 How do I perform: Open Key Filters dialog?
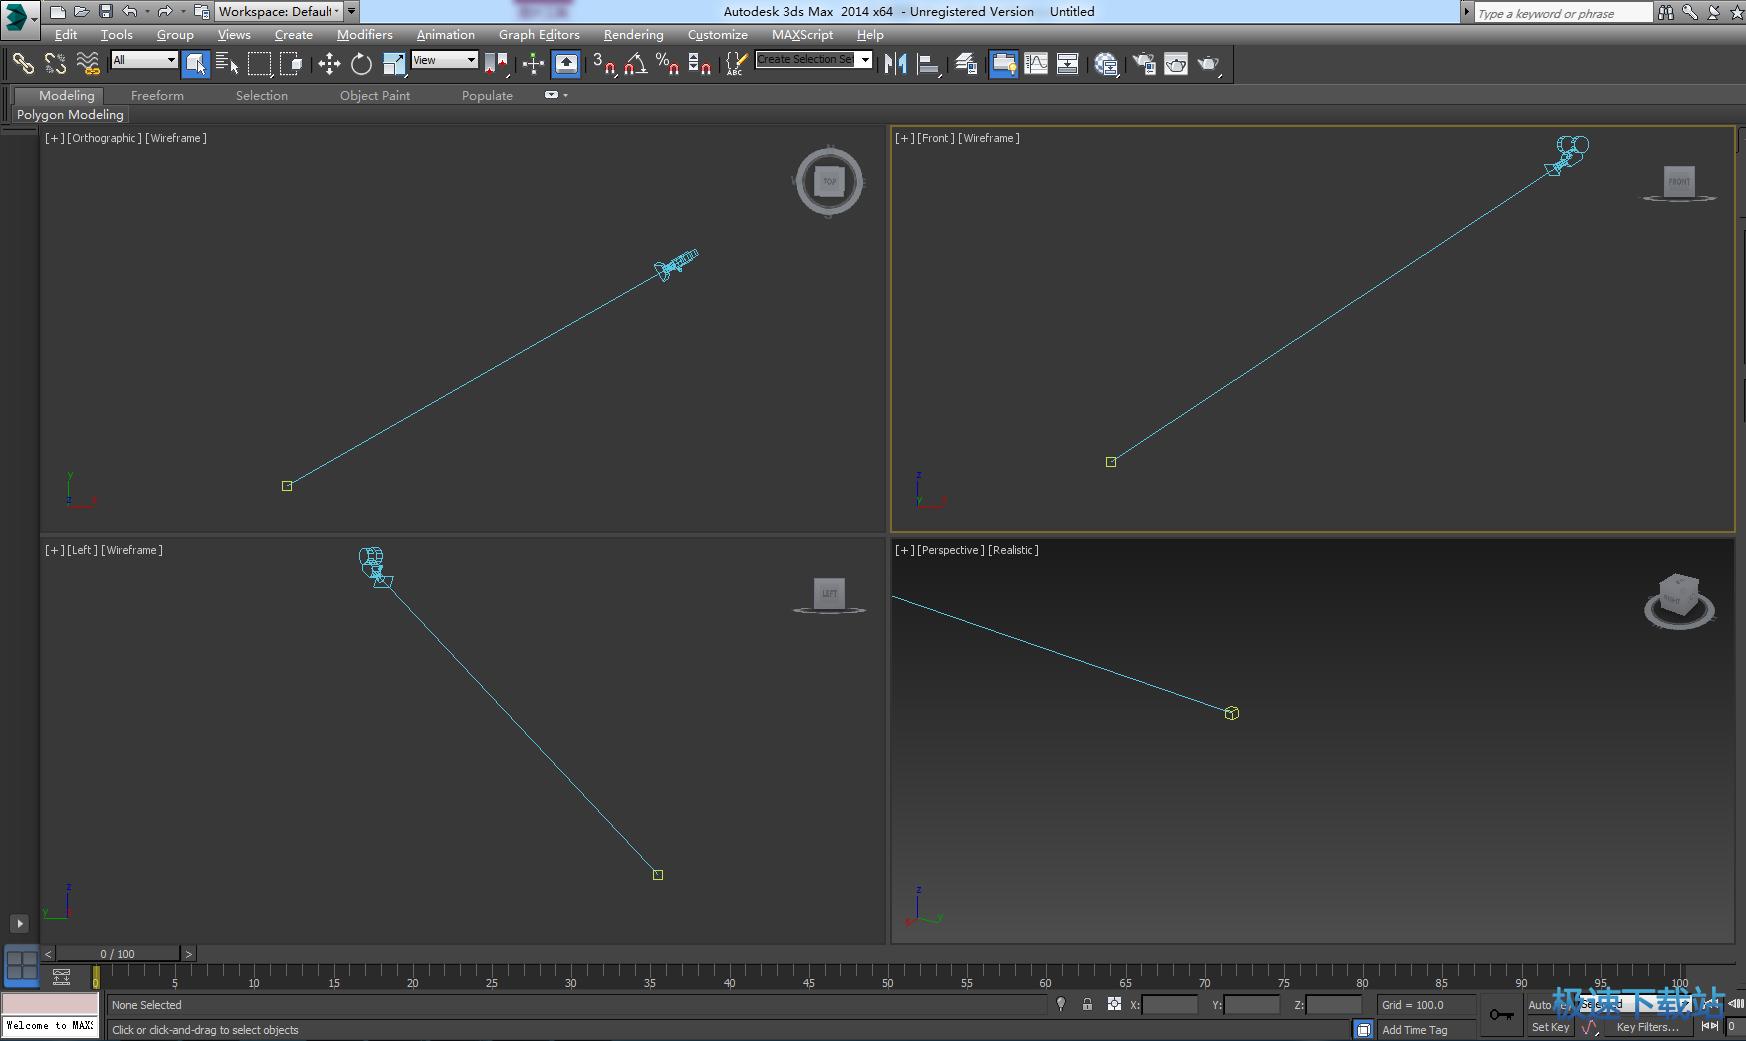(1647, 1027)
